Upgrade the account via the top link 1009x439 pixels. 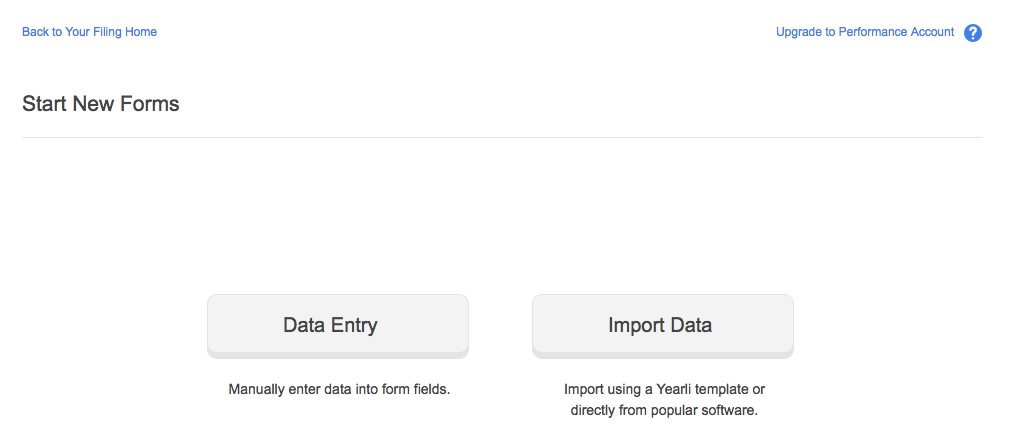point(865,32)
